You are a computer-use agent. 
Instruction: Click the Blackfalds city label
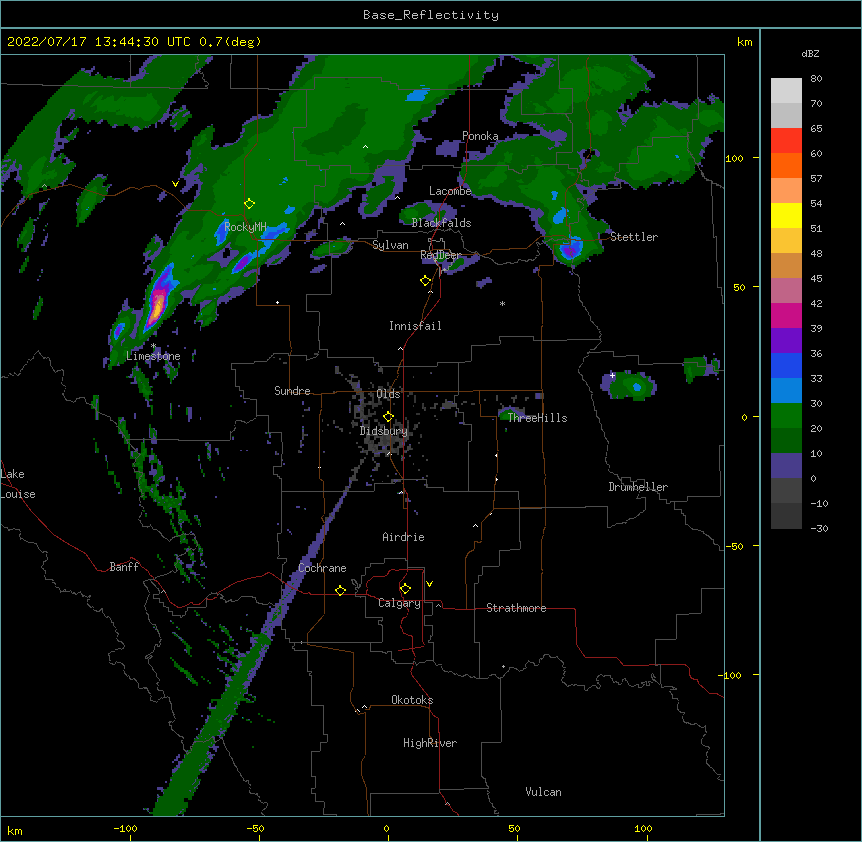click(441, 223)
